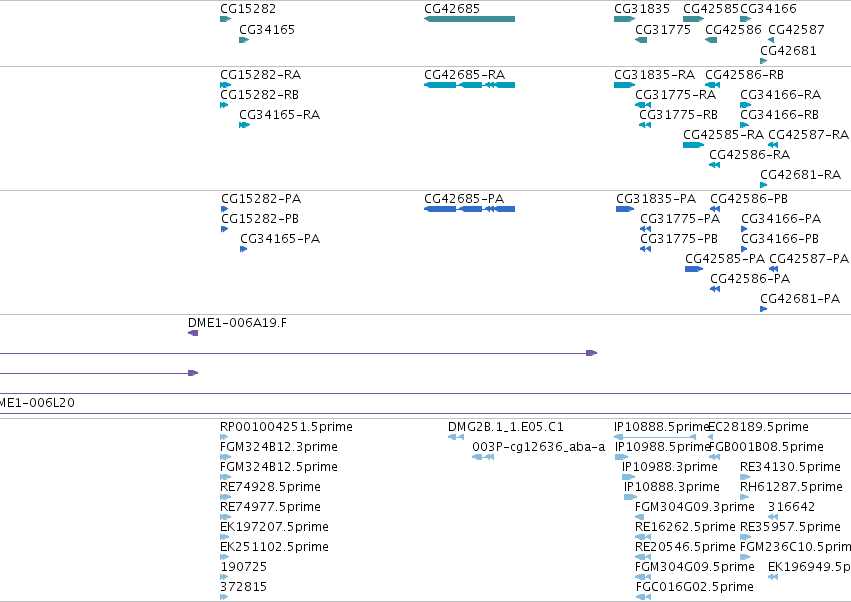851x602 pixels.
Task: Select transcript CG34166-RA label
Action: click(780, 94)
